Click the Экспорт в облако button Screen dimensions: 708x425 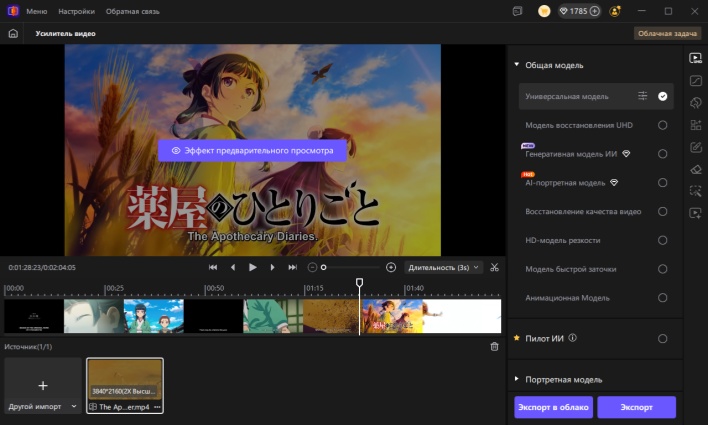(x=553, y=407)
